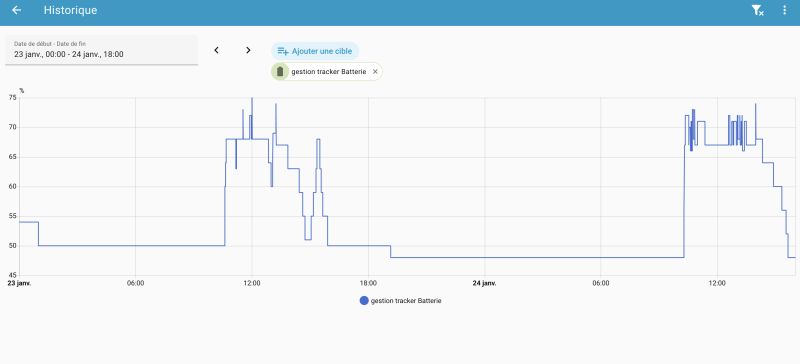Click the Historique page title

(x=70, y=10)
